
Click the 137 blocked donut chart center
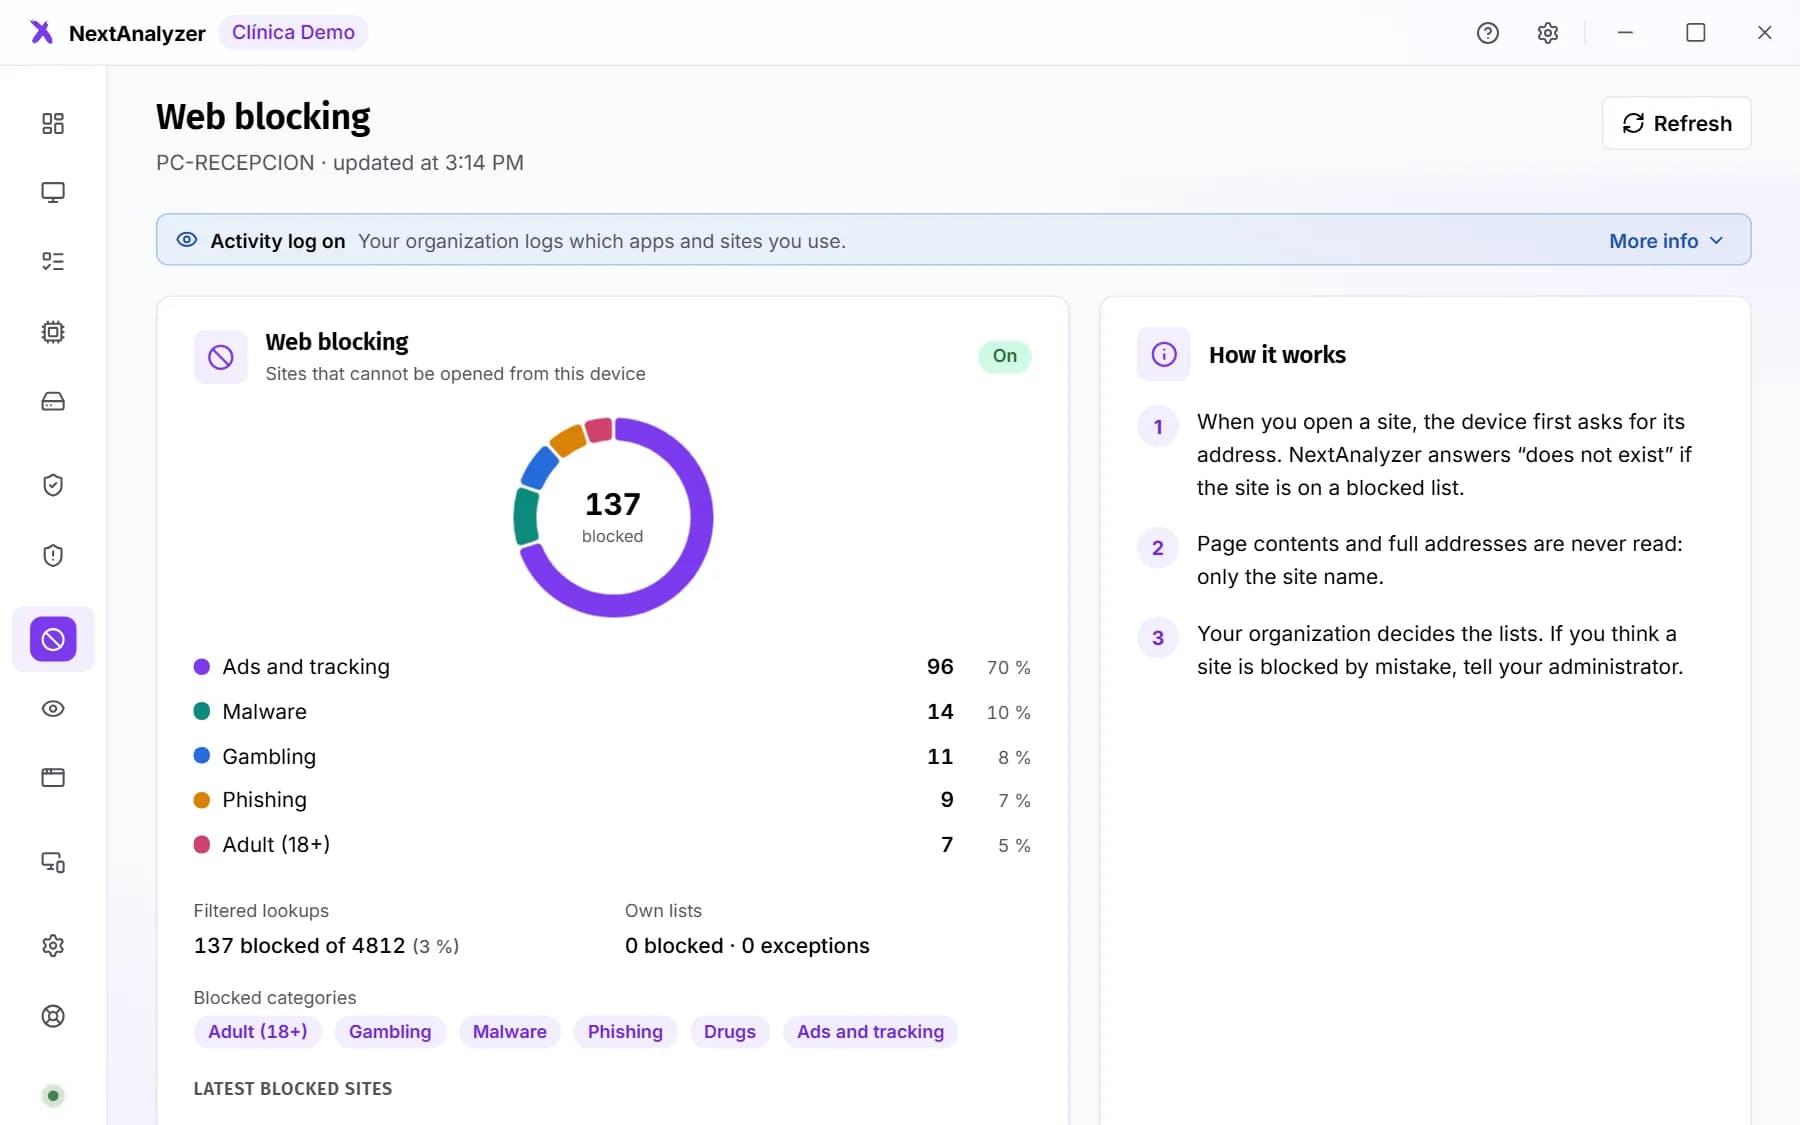coord(613,517)
